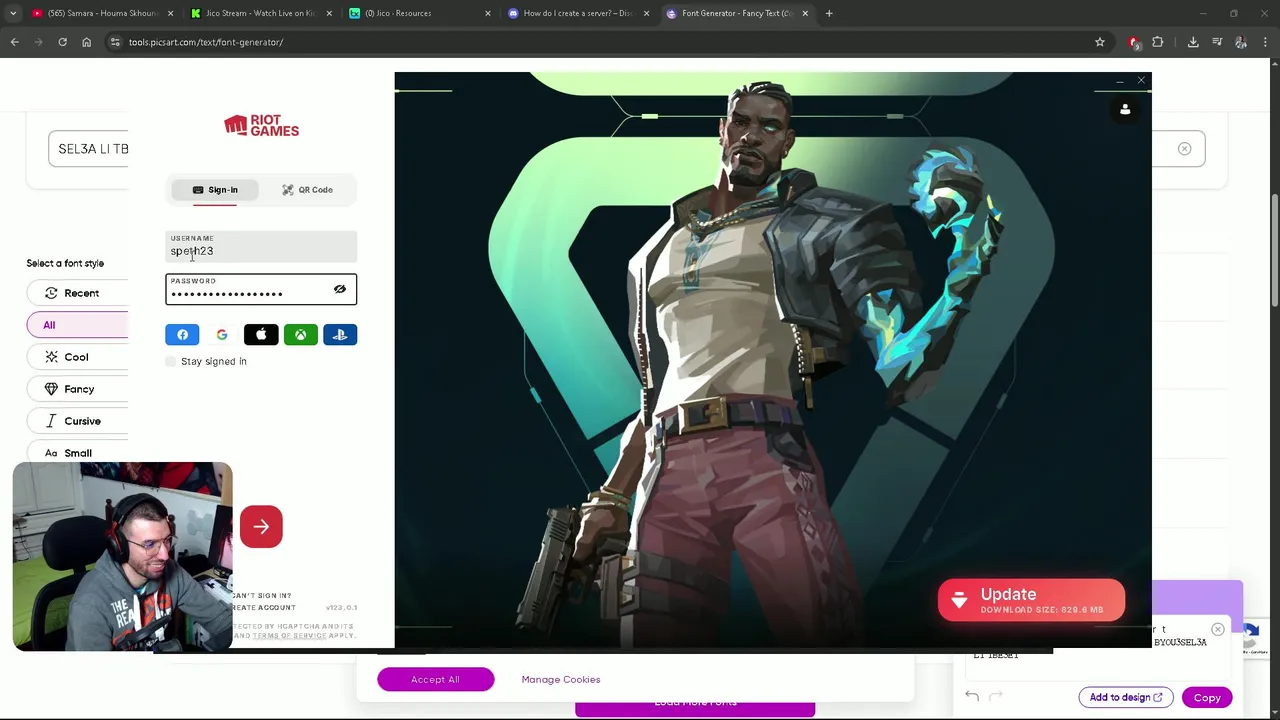The height and width of the screenshot is (720, 1280).
Task: Switch to the Sign-in tab
Action: click(215, 190)
